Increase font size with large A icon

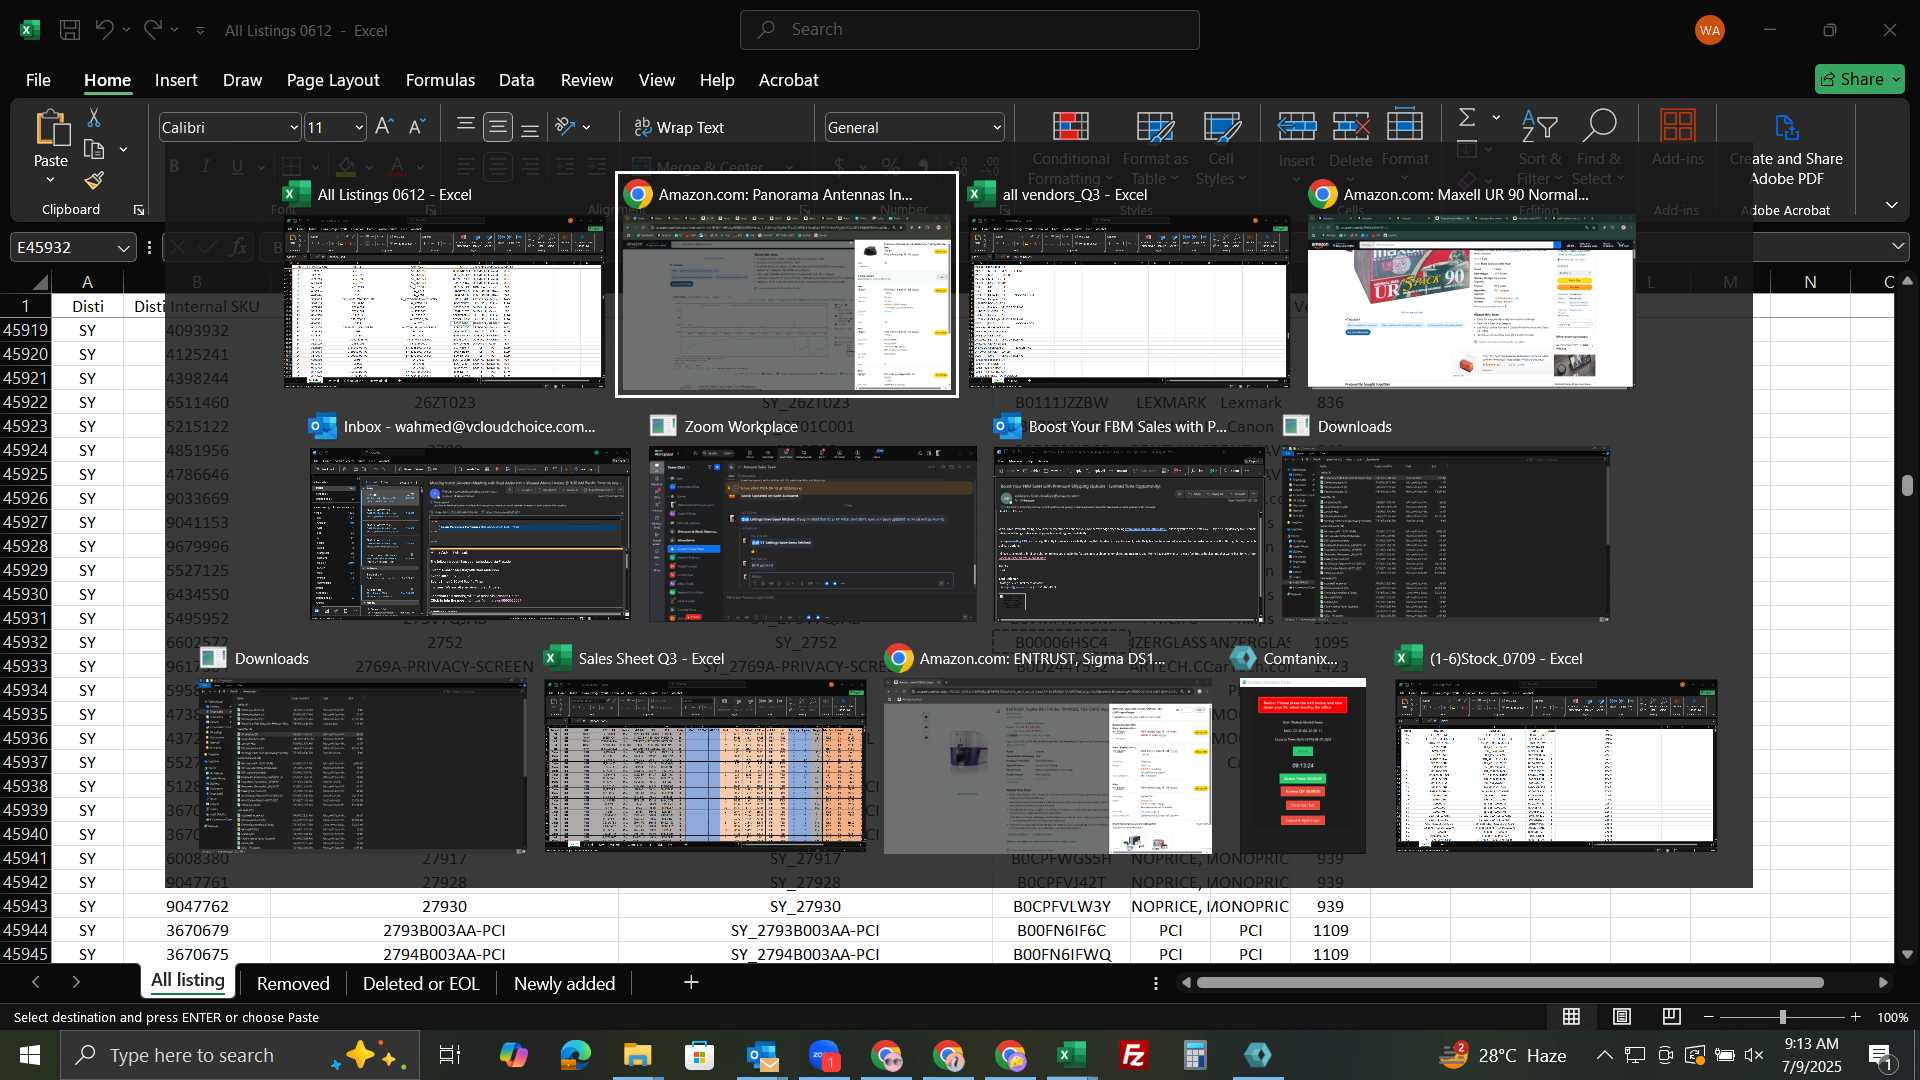pos(384,127)
